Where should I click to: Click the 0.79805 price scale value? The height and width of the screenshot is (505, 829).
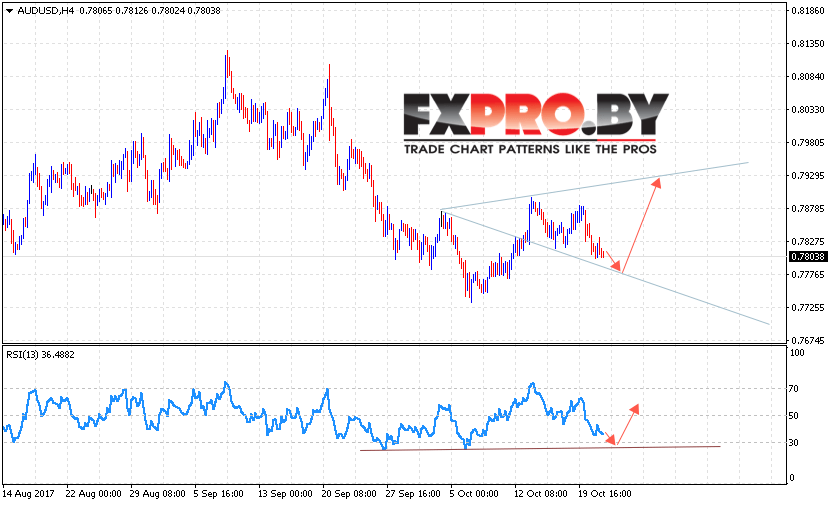point(807,143)
